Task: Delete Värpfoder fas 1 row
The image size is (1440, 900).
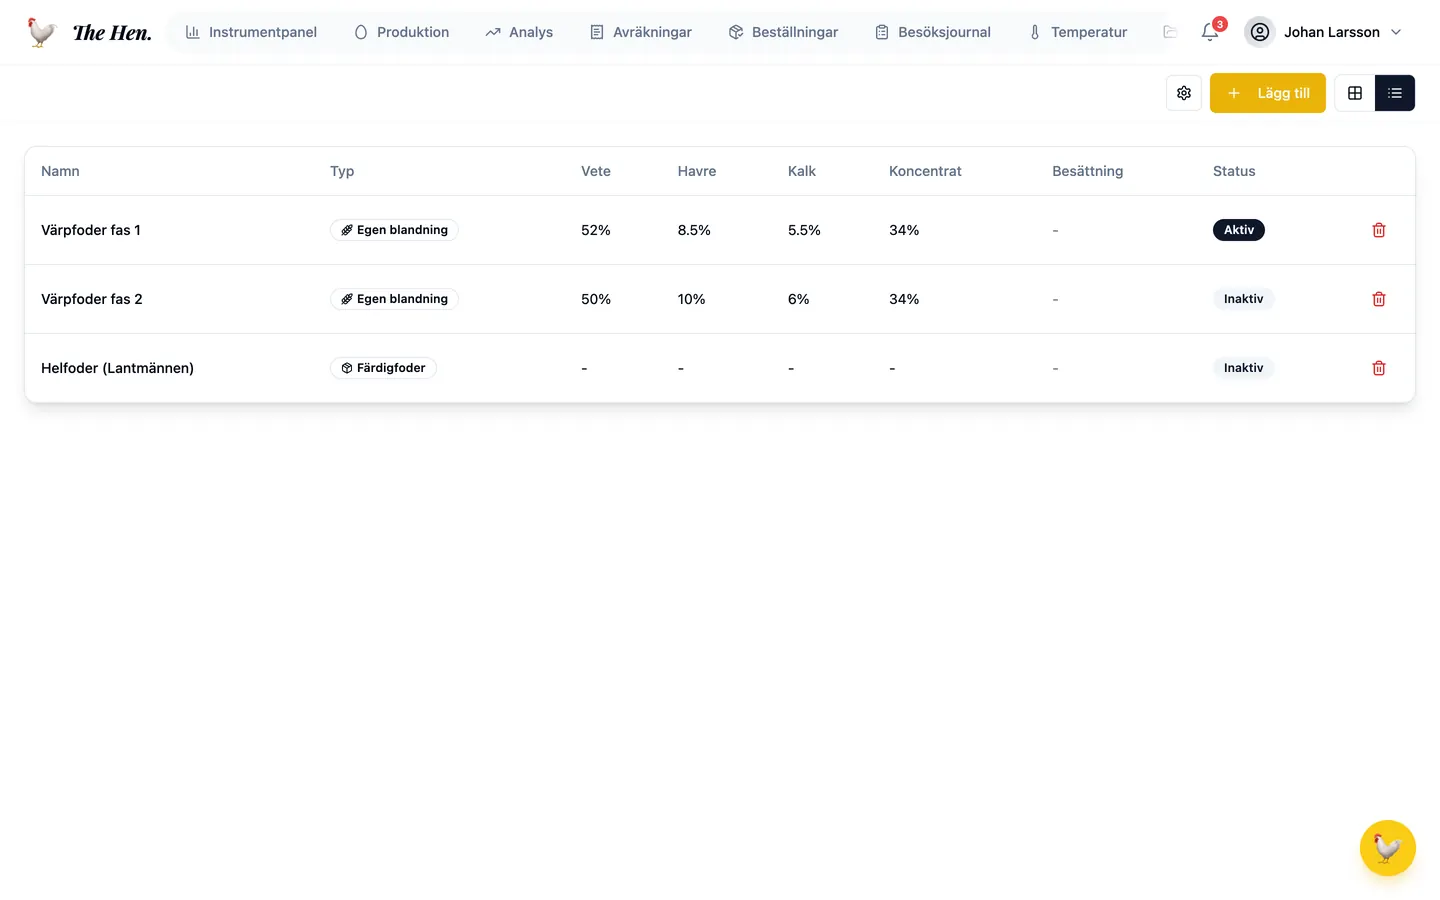Action: [x=1379, y=230]
